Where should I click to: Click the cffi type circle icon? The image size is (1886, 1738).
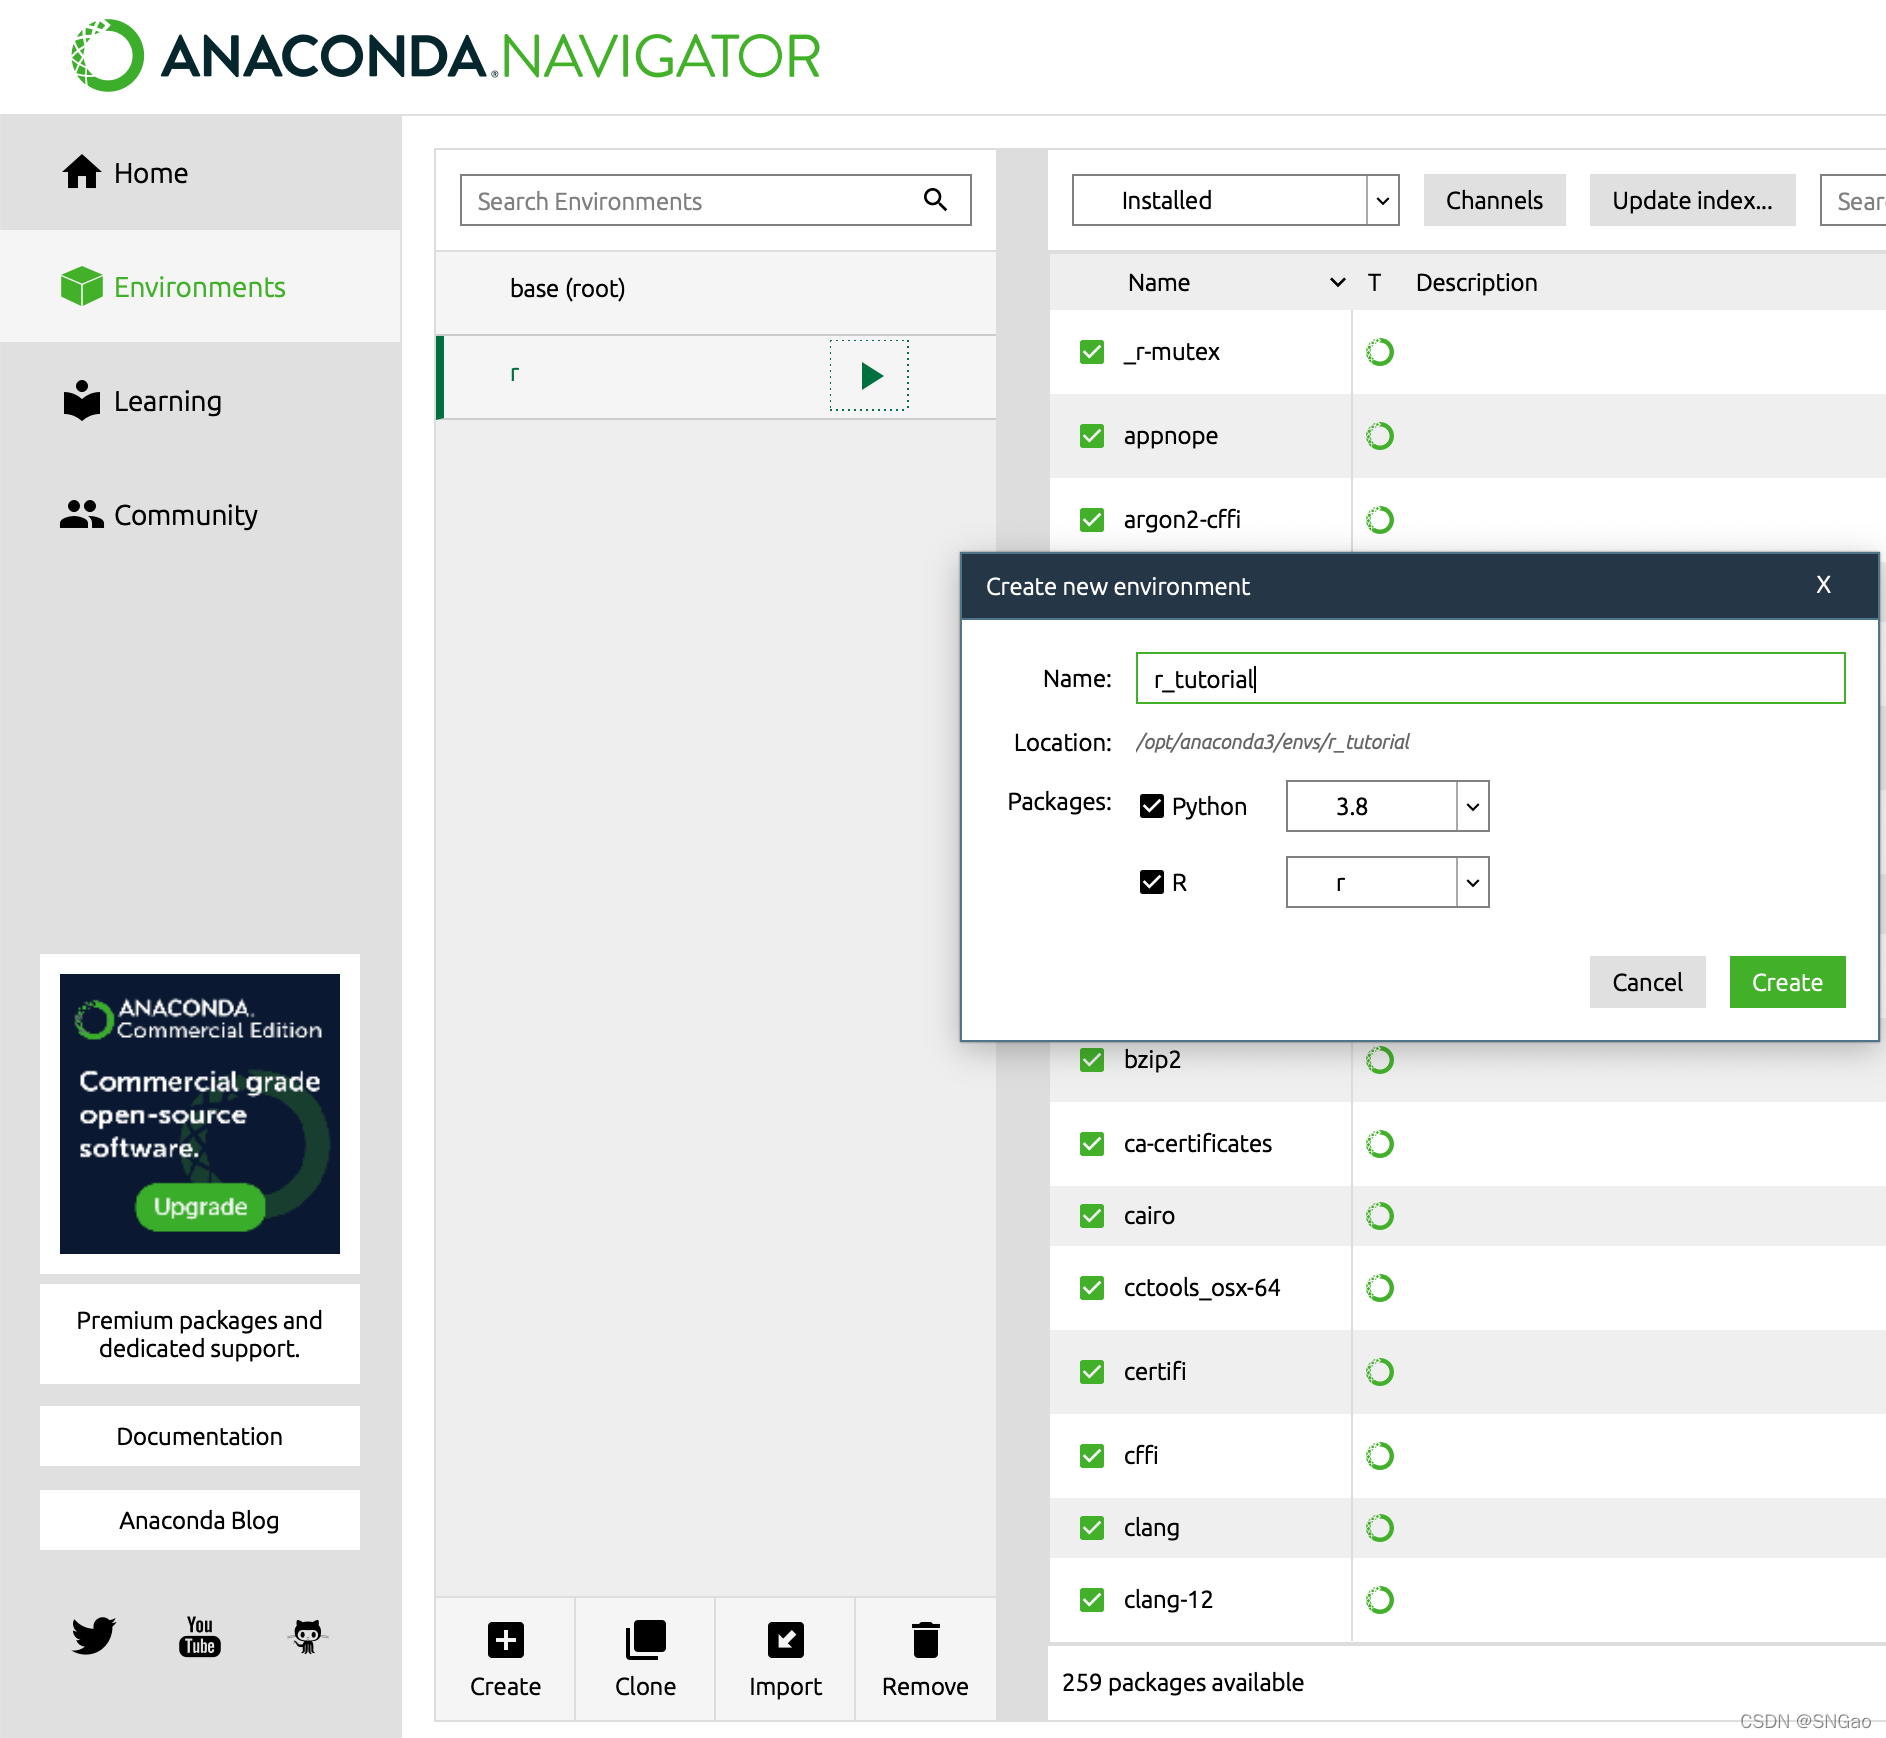click(1380, 1456)
